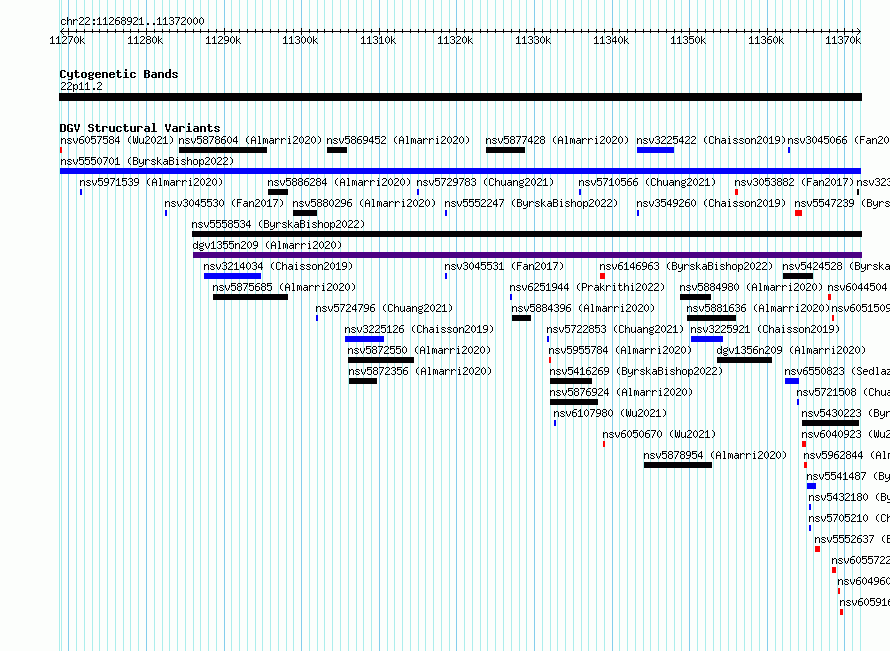Click the DGV Structural Variants track title
Viewport: 890px width, 651px height.
[x=140, y=128]
